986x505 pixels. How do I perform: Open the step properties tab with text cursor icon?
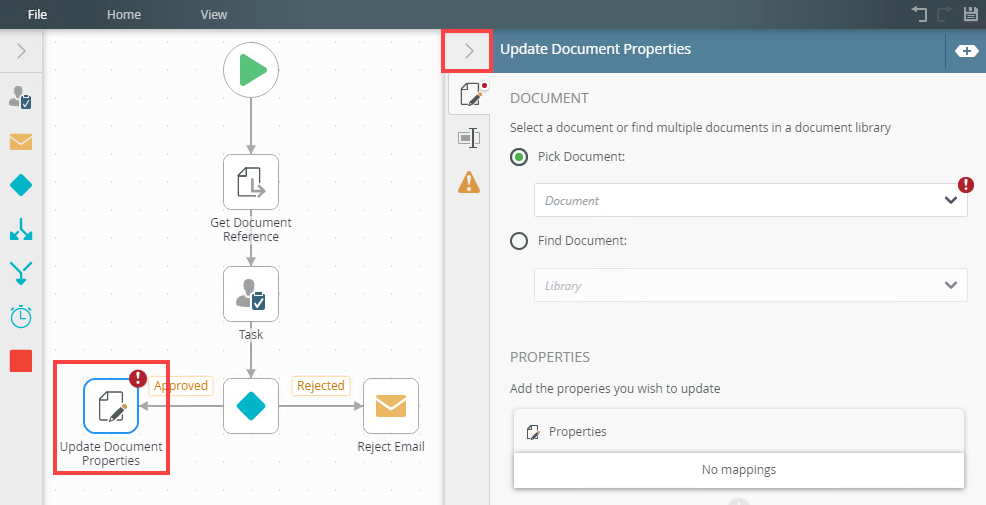[x=469, y=138]
